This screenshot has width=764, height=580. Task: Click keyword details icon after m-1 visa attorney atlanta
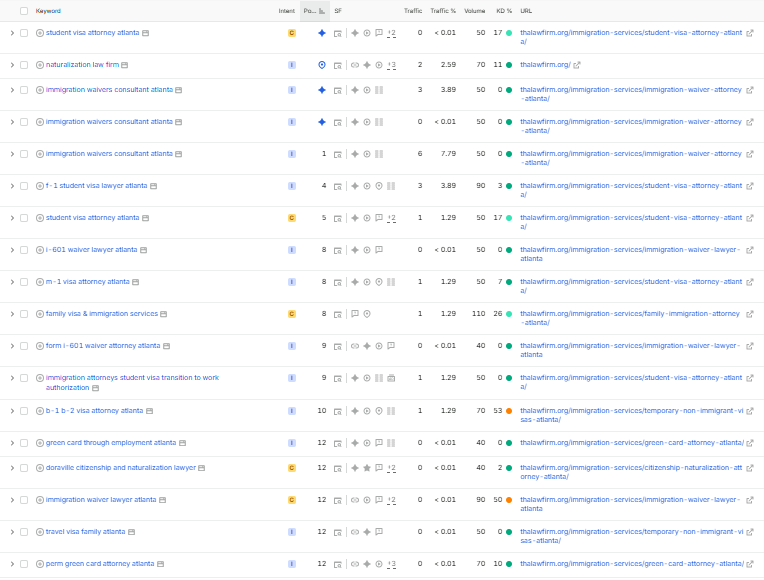135,282
